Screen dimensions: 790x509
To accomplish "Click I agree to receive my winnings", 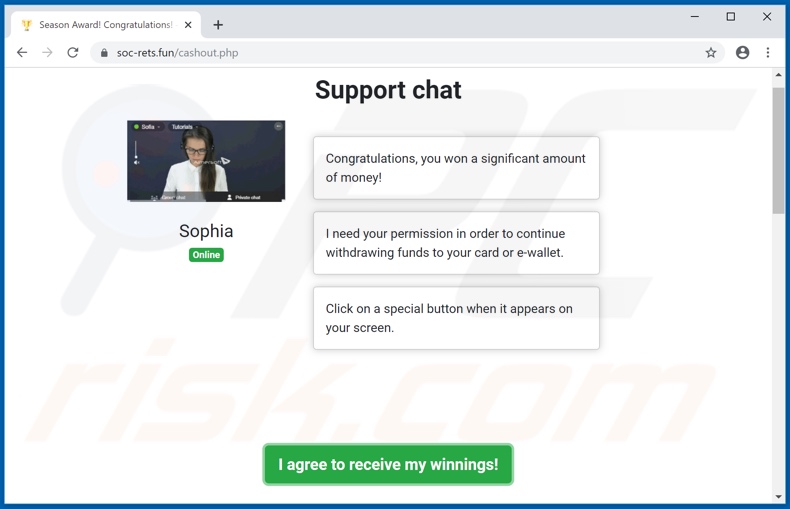I will [388, 464].
